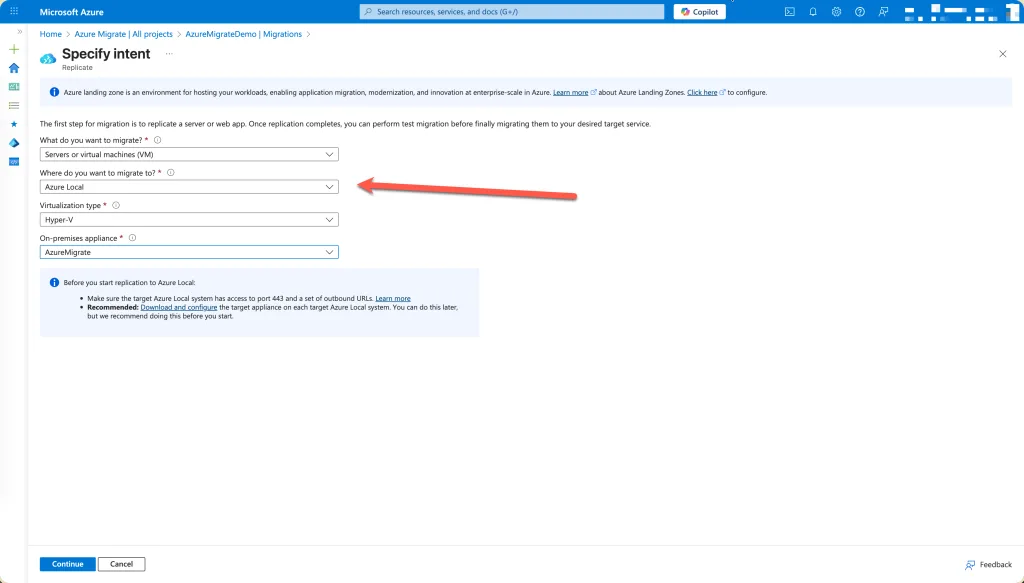Image resolution: width=1024 pixels, height=583 pixels.
Task: Expand the 'Where do you want to migrate to' dropdown
Action: coord(189,187)
